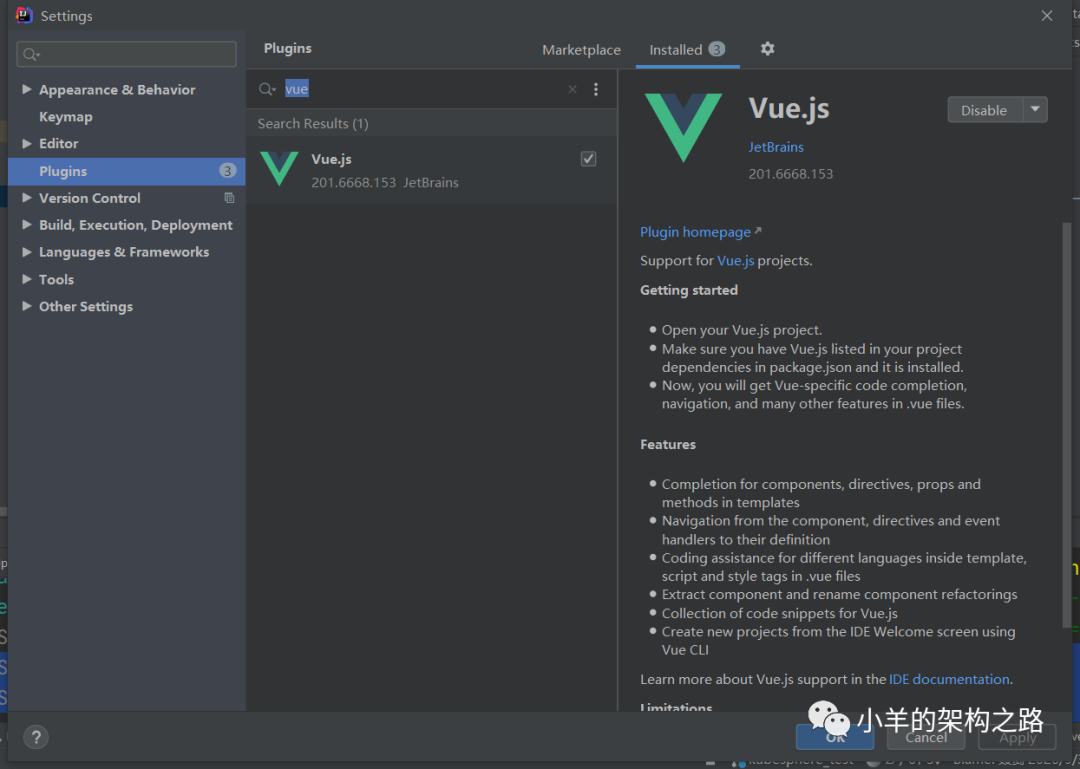Viewport: 1080px width, 769px height.
Task: Click the plugins settings gear icon
Action: coord(767,49)
